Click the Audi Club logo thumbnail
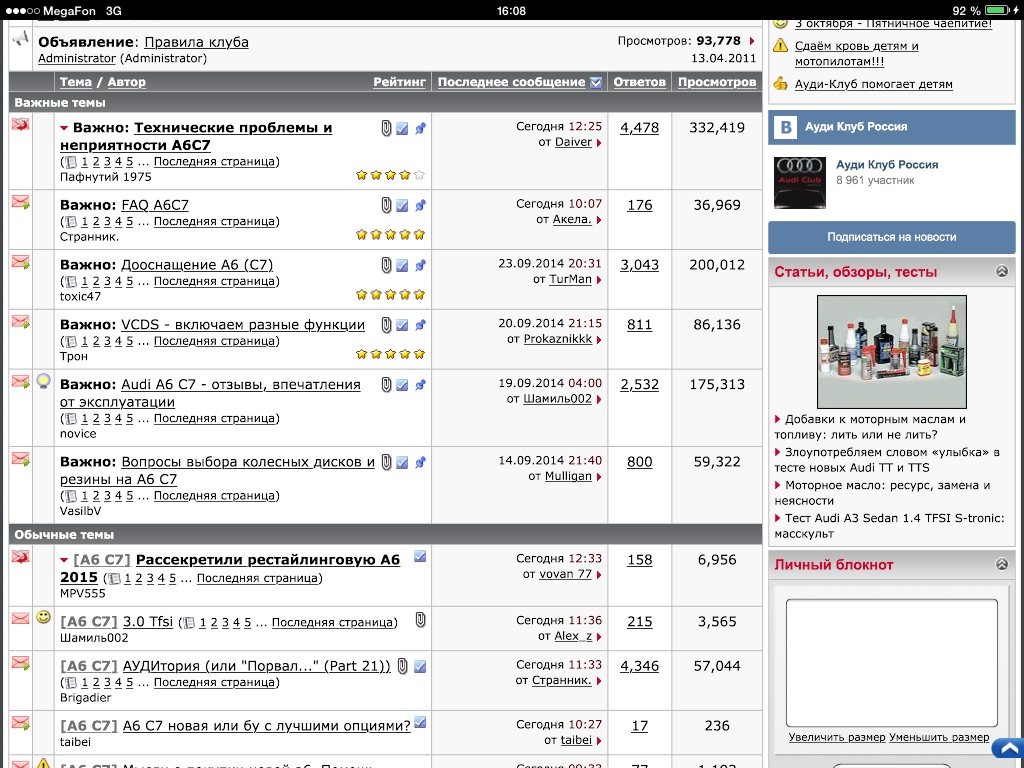 click(799, 183)
